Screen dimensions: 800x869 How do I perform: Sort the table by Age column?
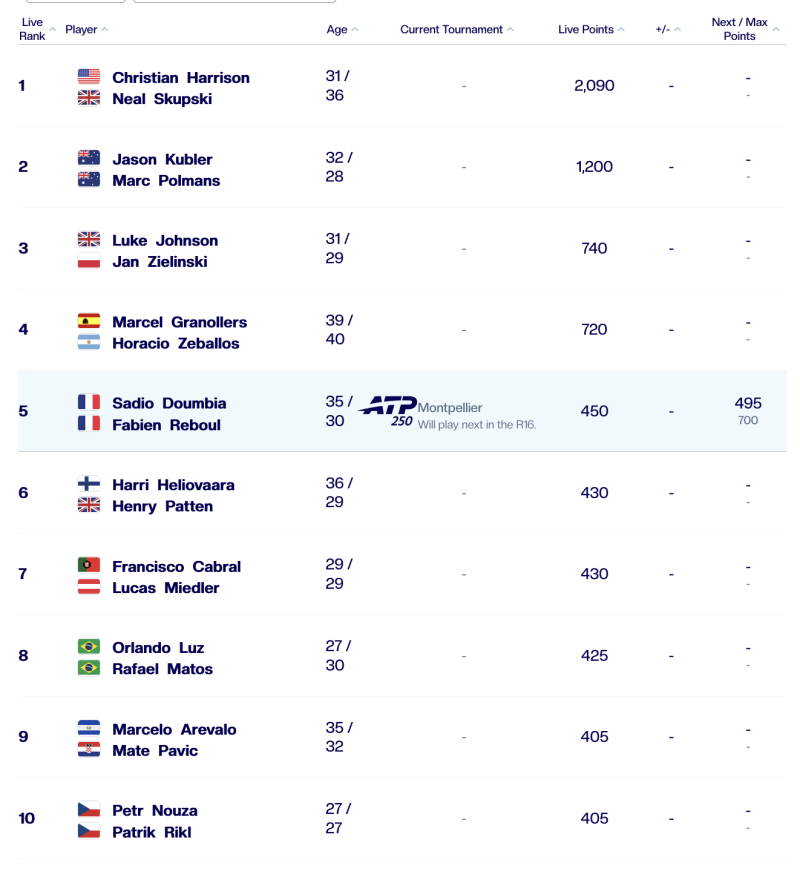(x=342, y=30)
